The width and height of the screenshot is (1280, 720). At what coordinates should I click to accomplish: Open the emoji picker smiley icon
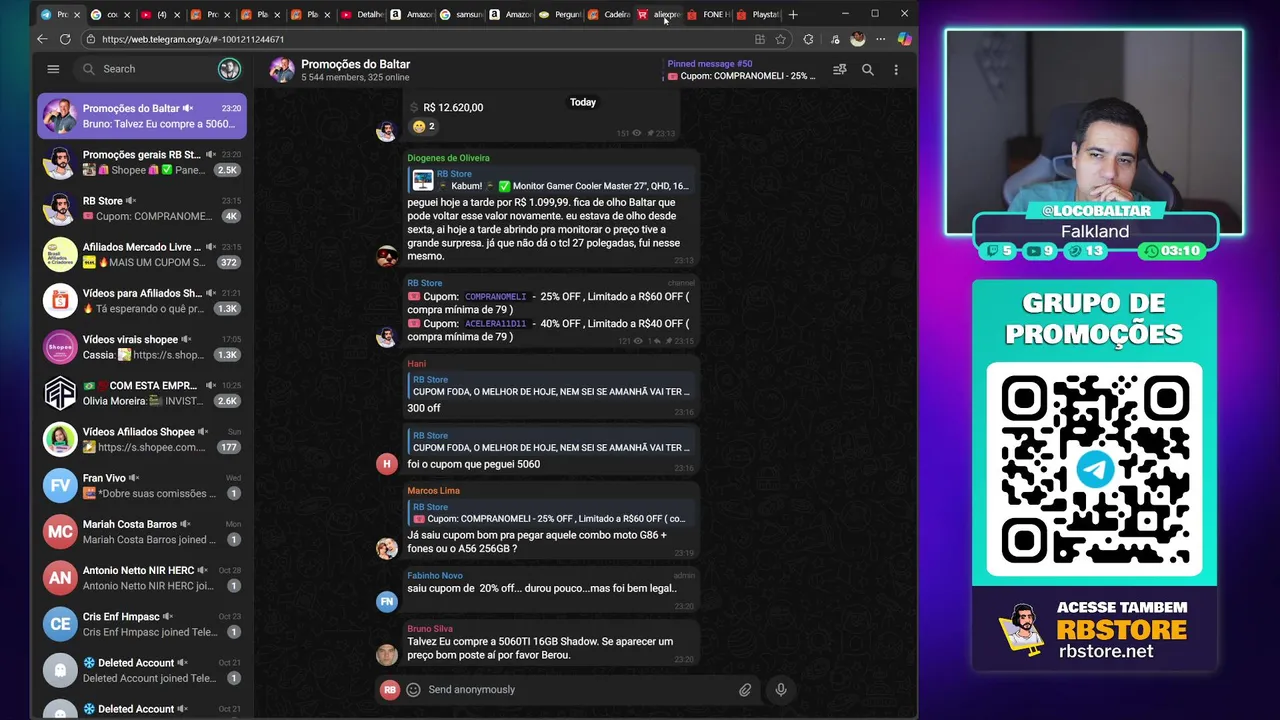click(413, 690)
